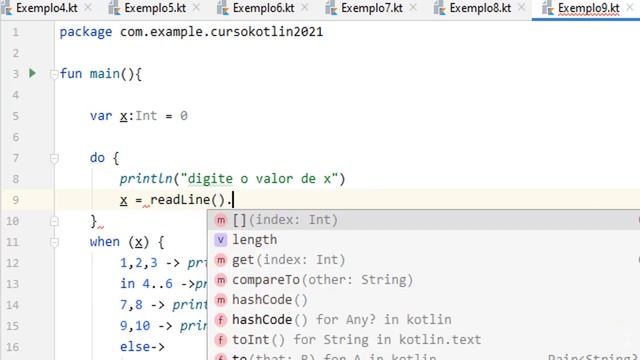
Task: Close the Exemplo5.kt tab
Action: (x=196, y=8)
